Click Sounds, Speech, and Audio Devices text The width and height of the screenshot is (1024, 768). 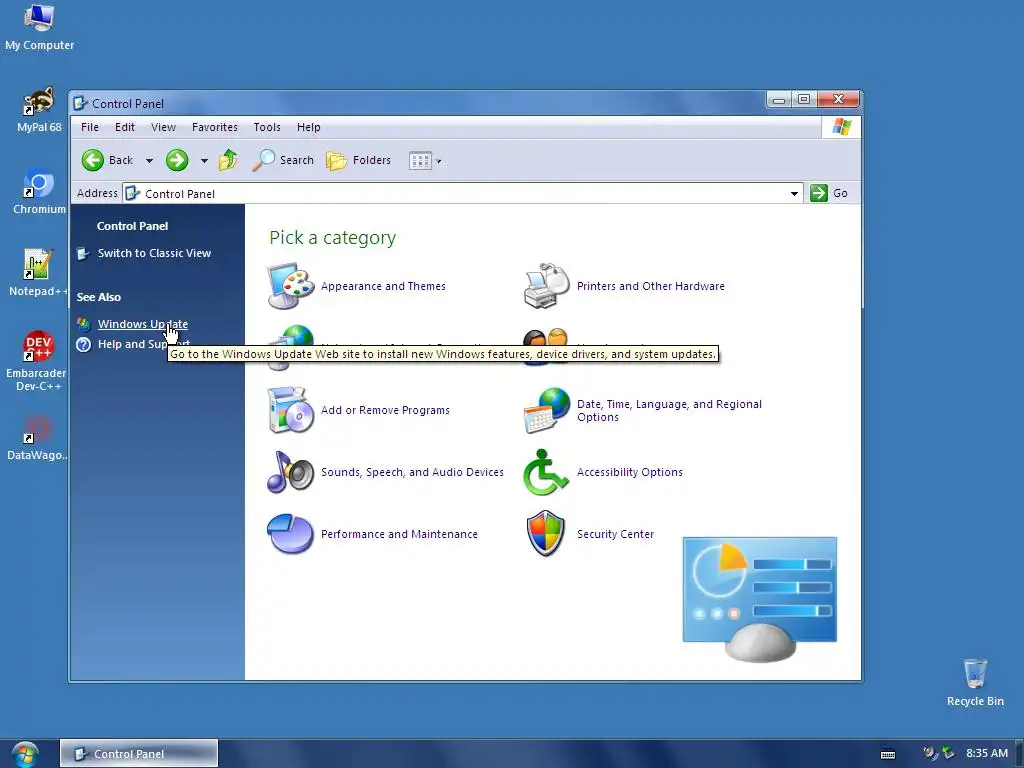point(412,472)
